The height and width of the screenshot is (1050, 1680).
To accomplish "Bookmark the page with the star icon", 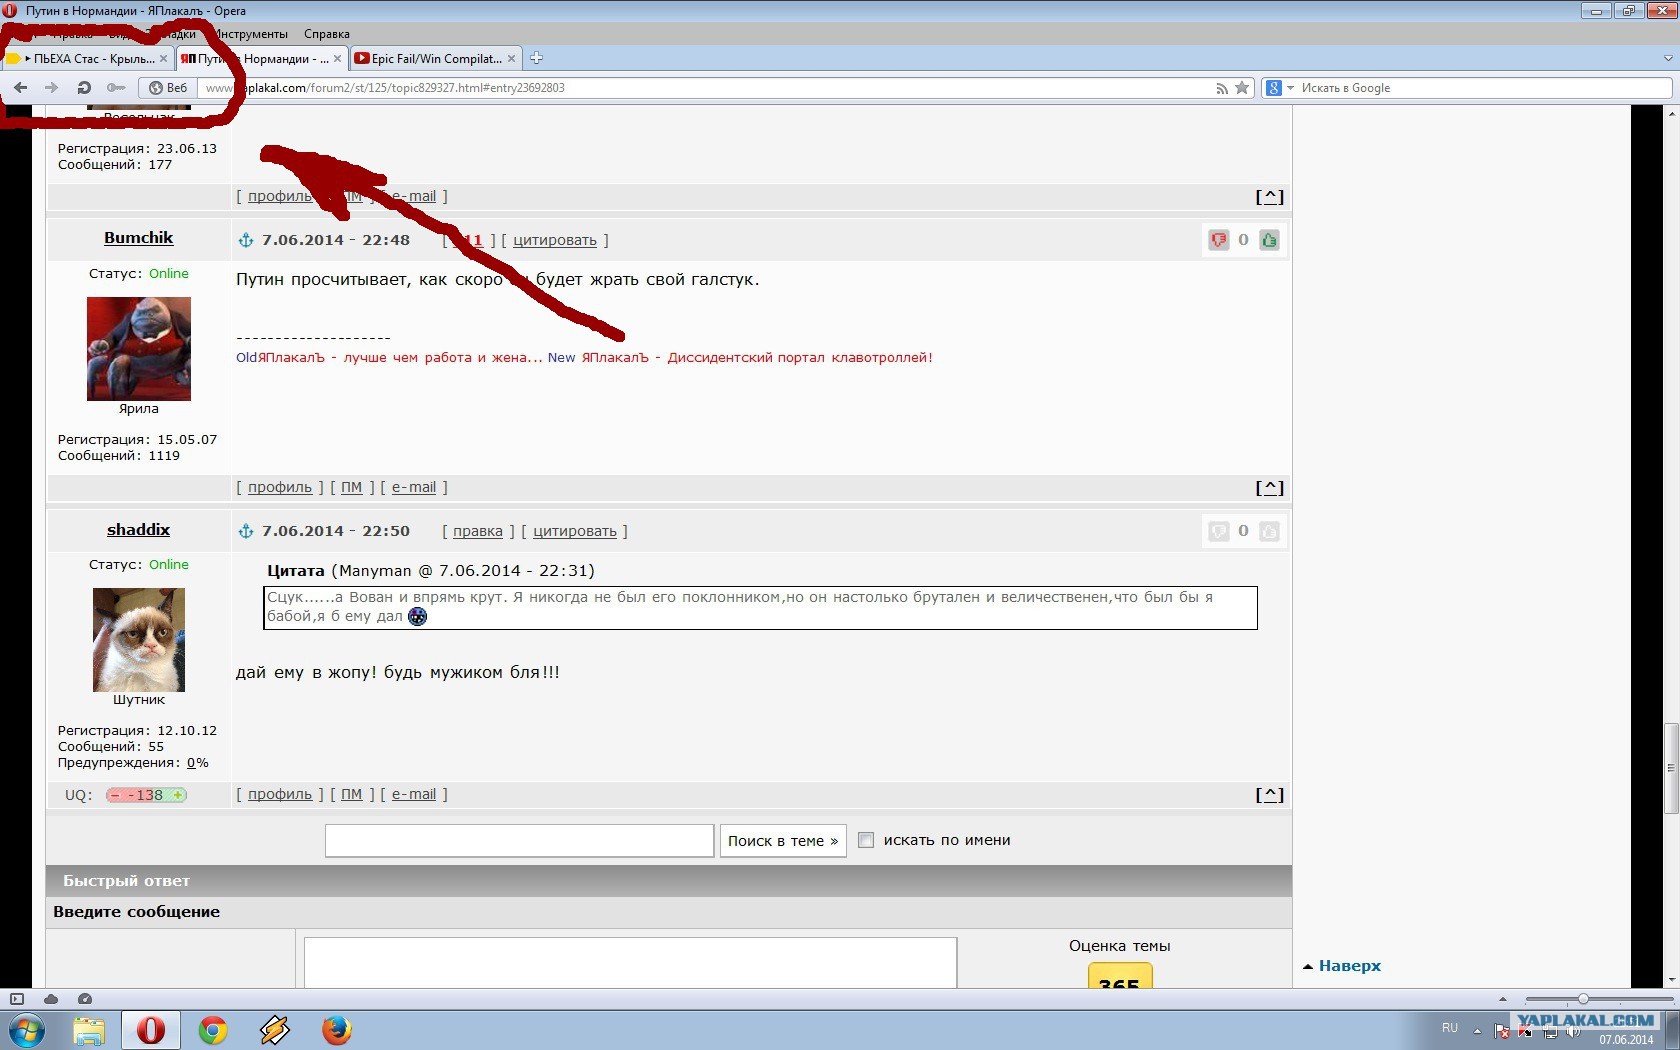I will 1242,88.
